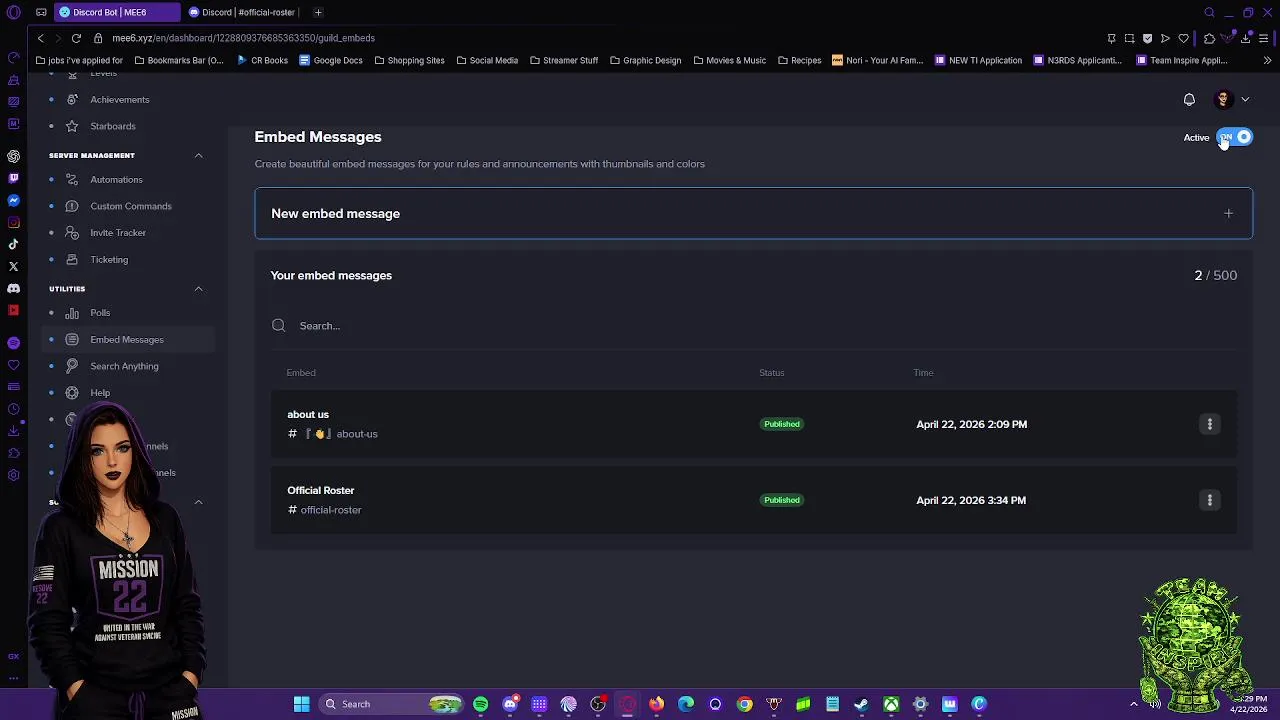Open Starboards in the sidebar
The width and height of the screenshot is (1280, 720).
click(x=112, y=126)
